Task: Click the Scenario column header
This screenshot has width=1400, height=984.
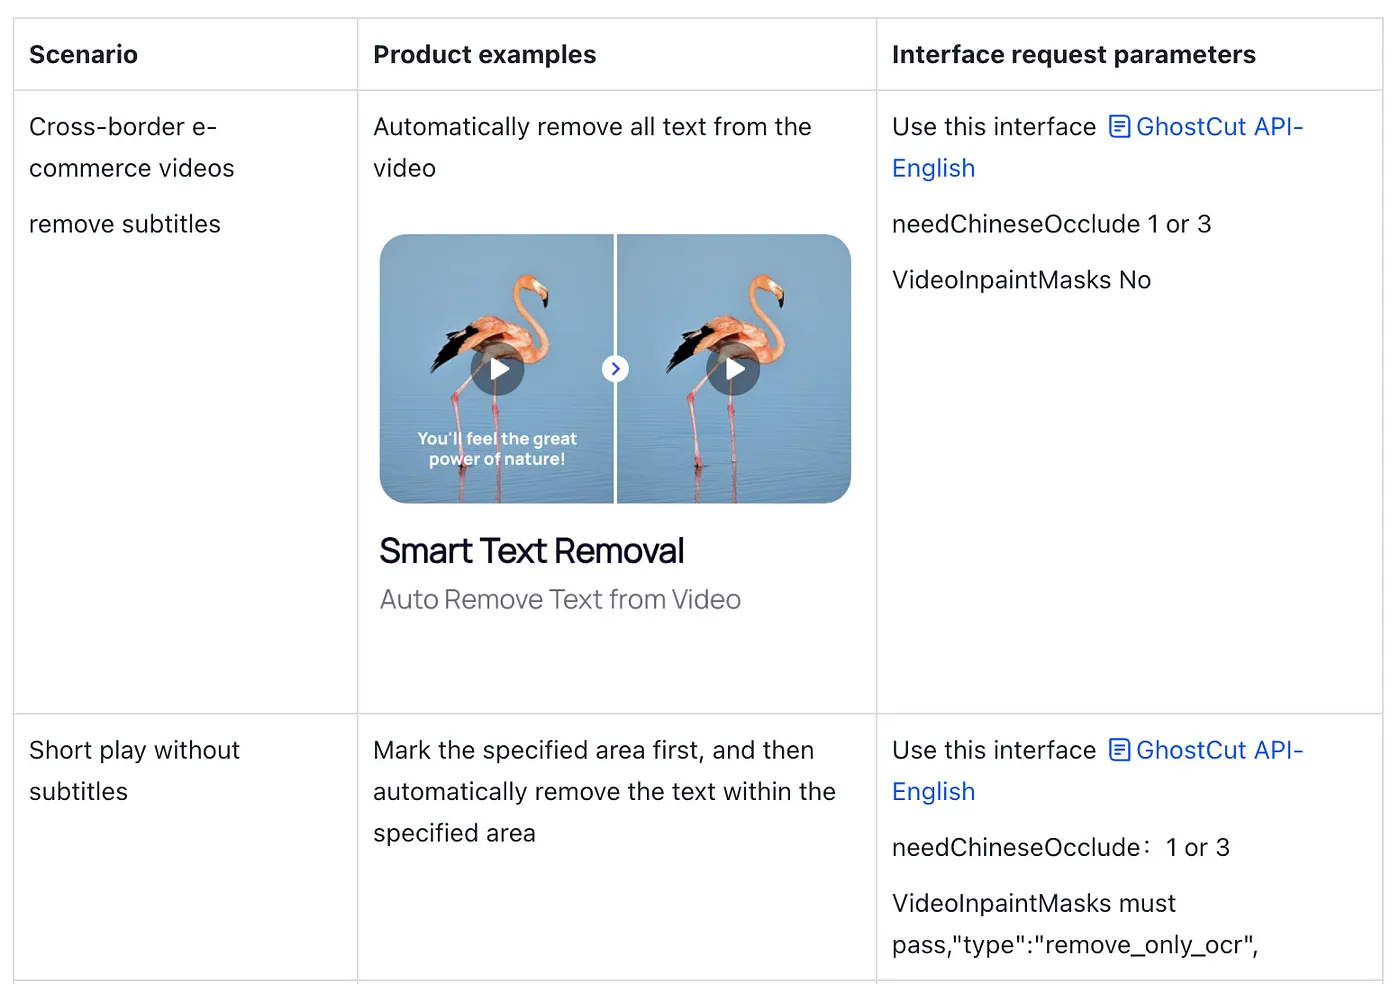Action: click(x=83, y=54)
